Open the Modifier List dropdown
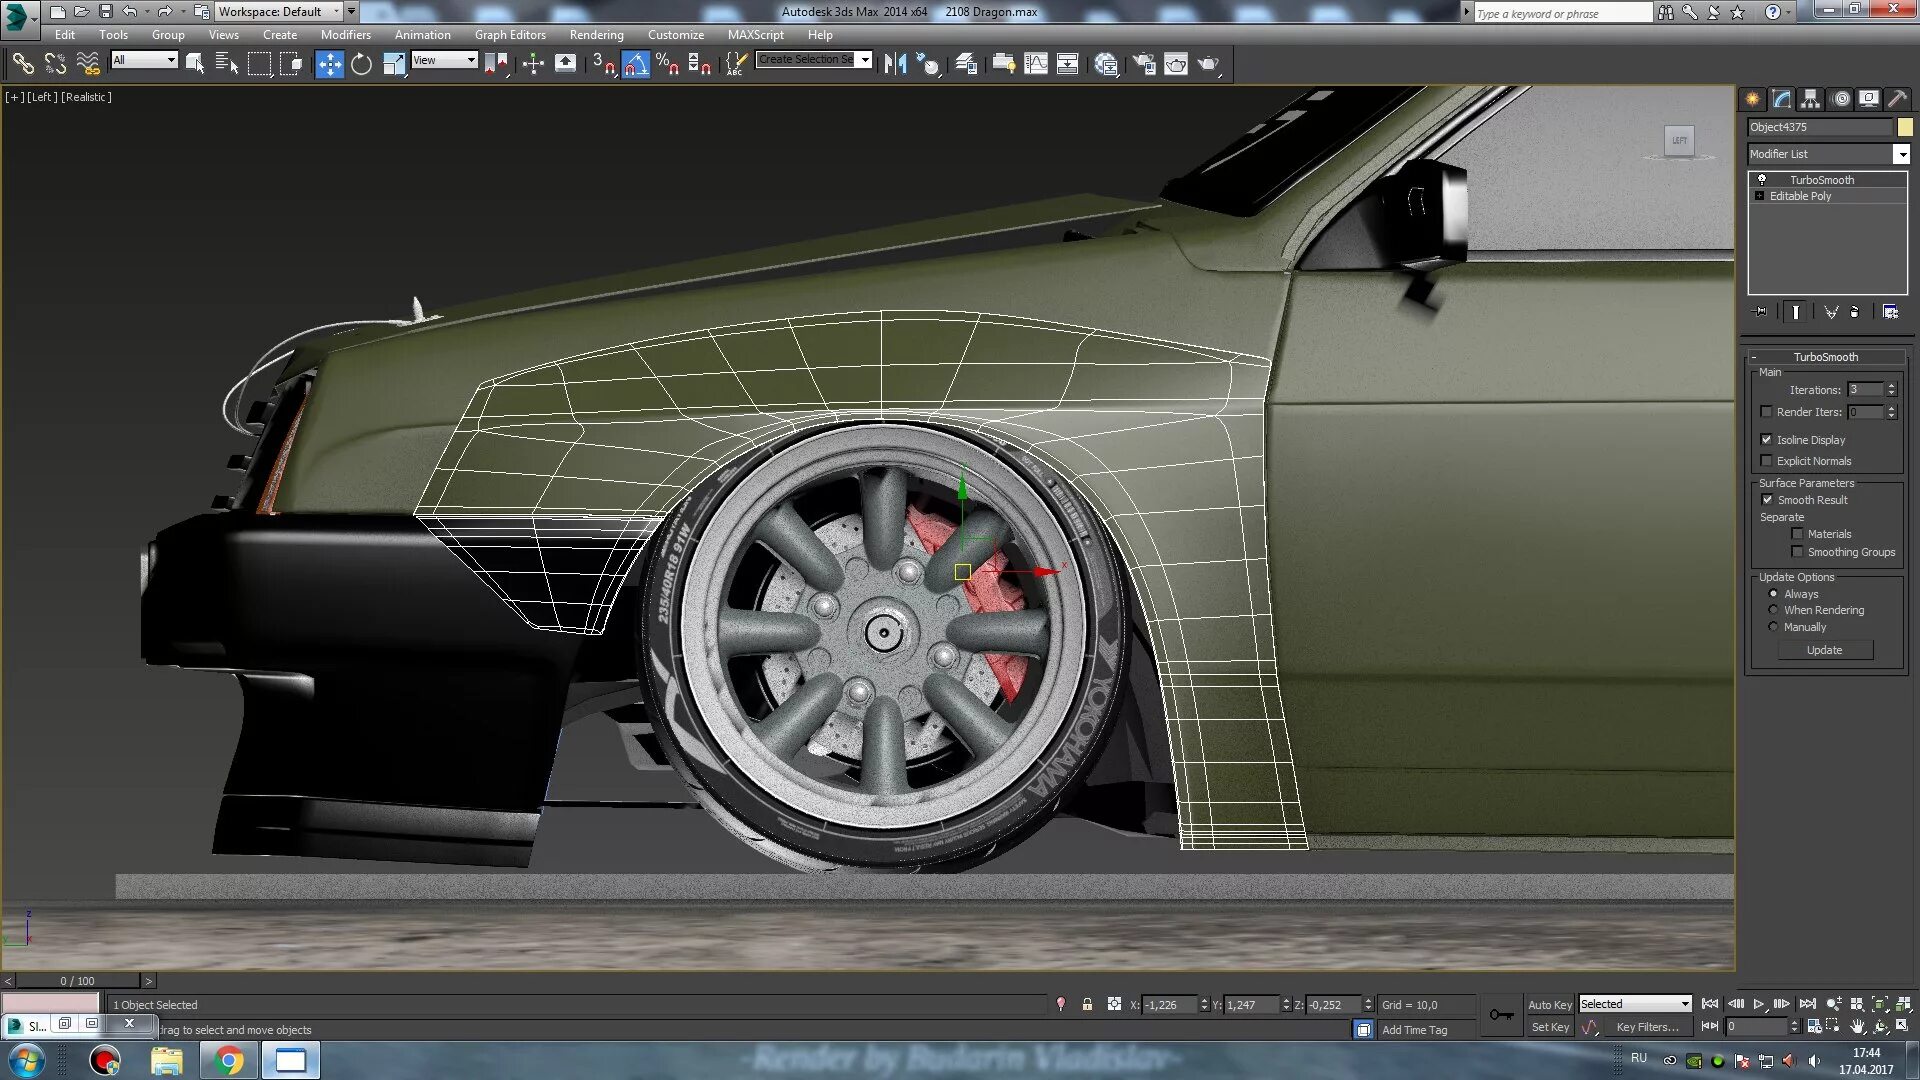The width and height of the screenshot is (1920, 1080). [x=1901, y=154]
